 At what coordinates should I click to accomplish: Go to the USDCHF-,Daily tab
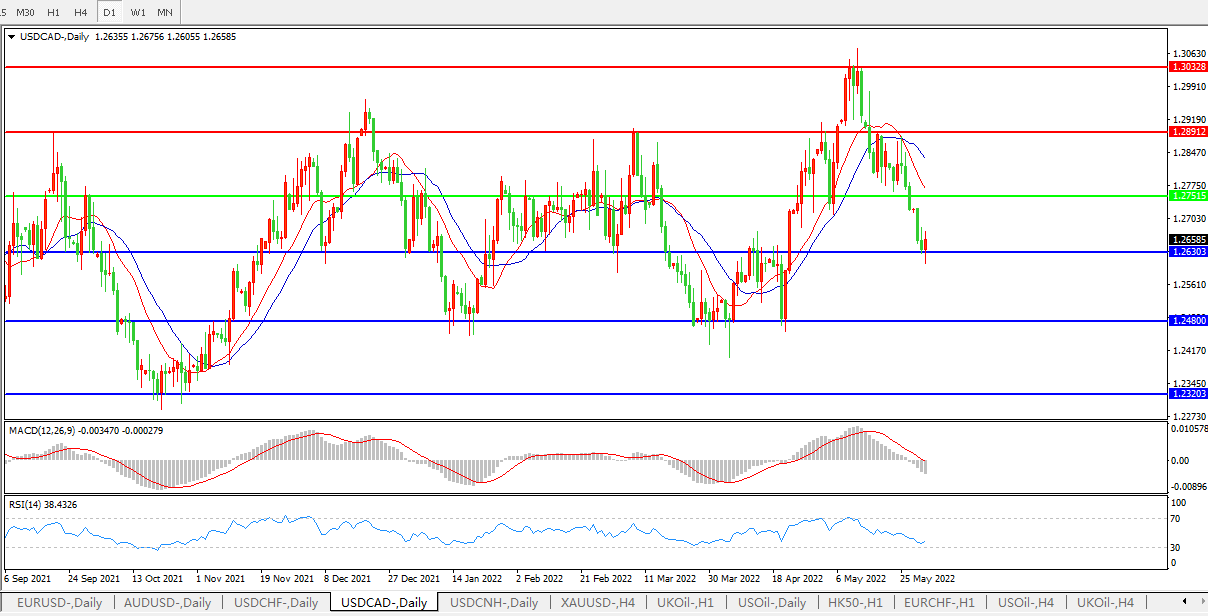(x=276, y=602)
